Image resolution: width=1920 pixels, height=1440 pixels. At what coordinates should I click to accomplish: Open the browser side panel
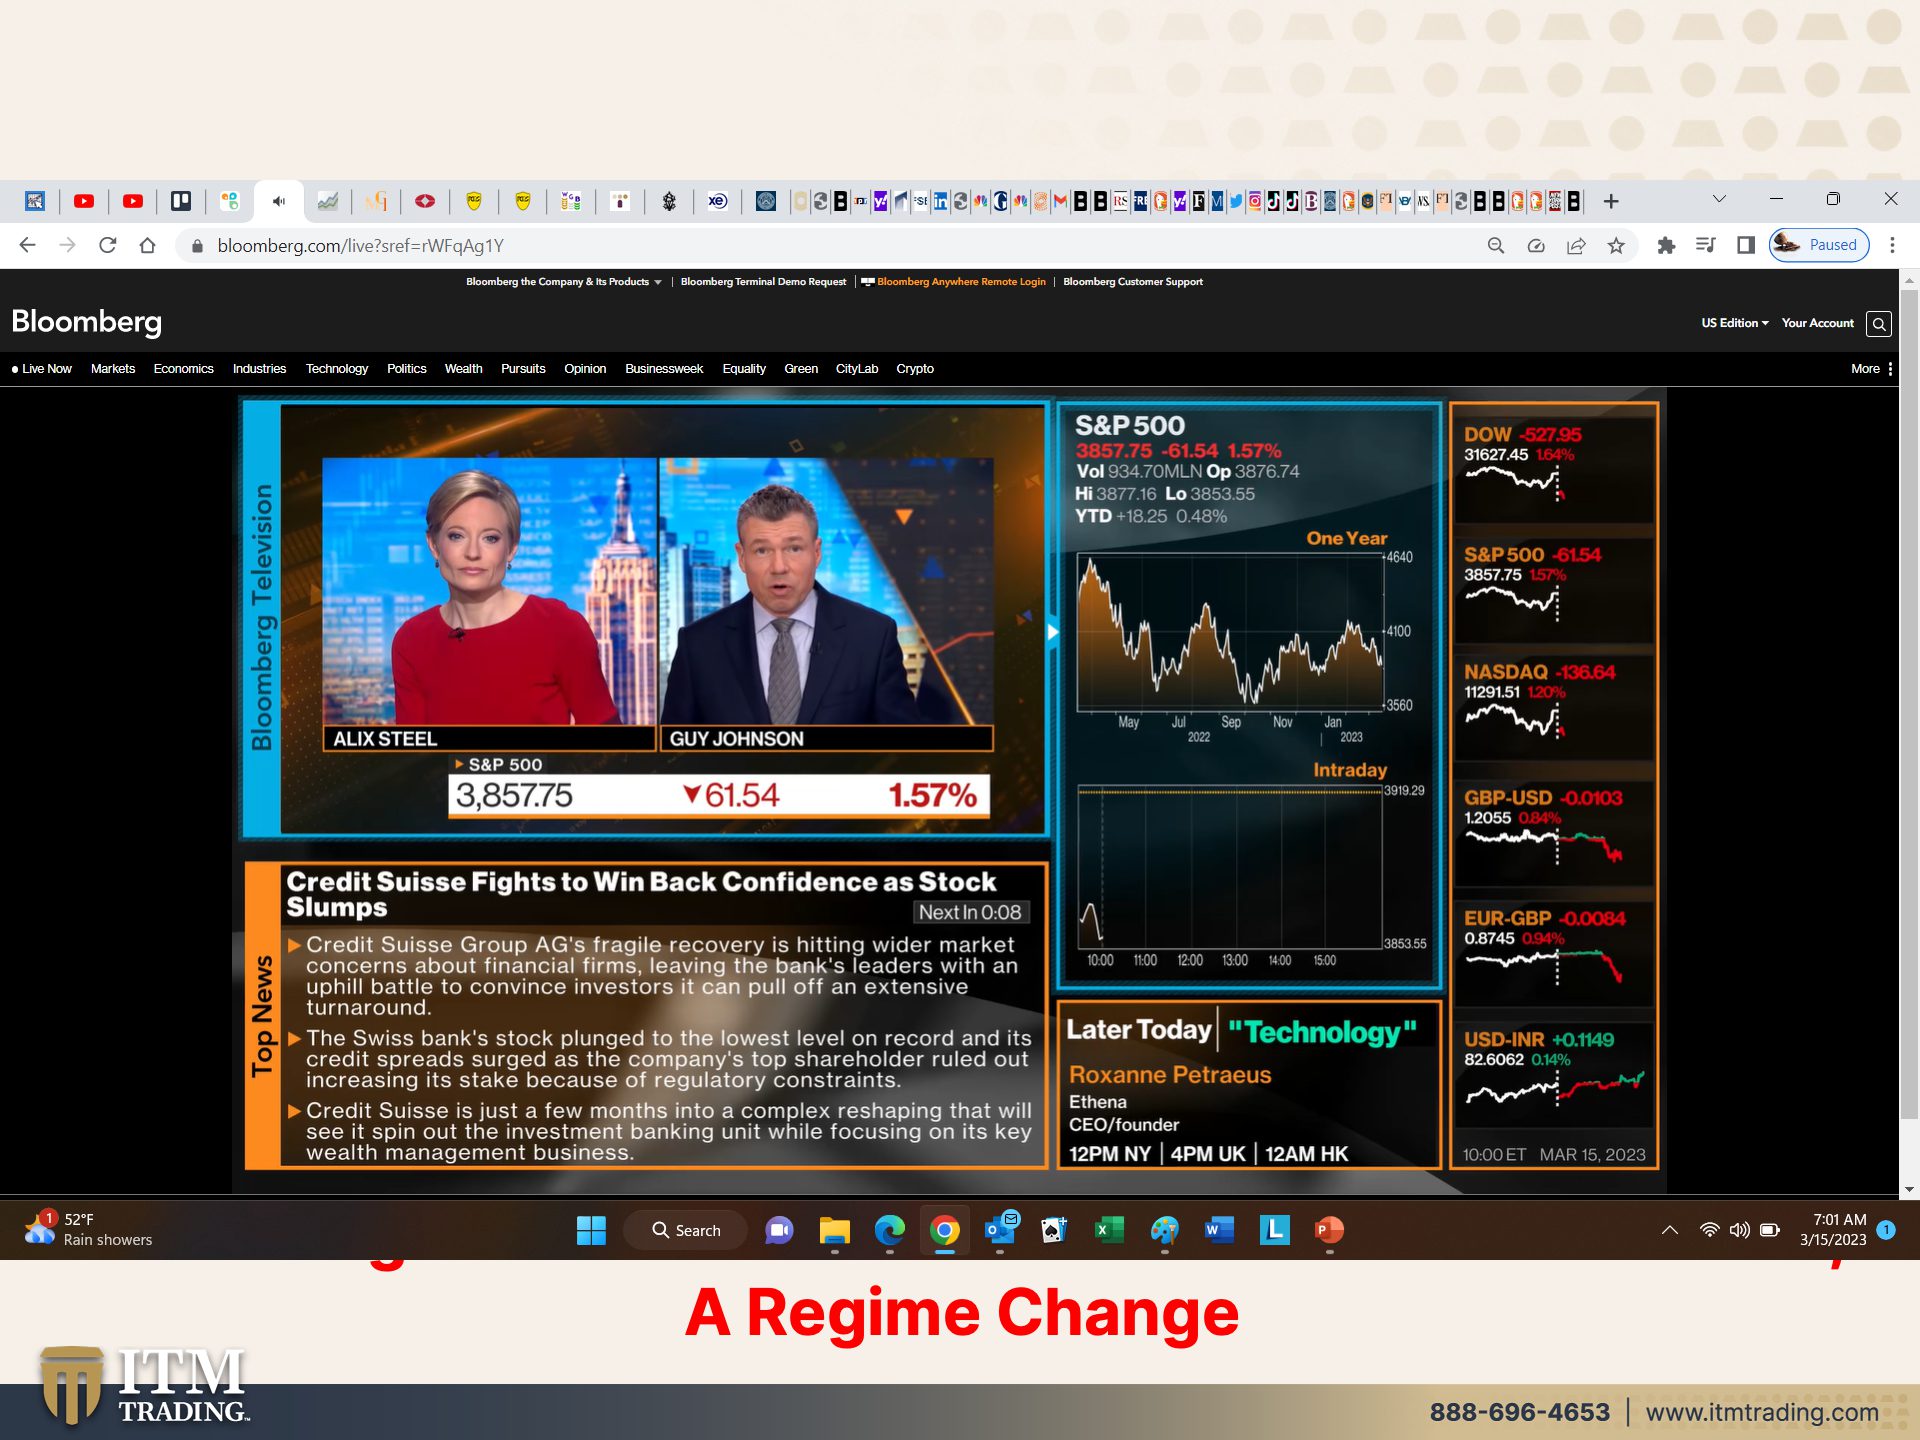(1746, 246)
